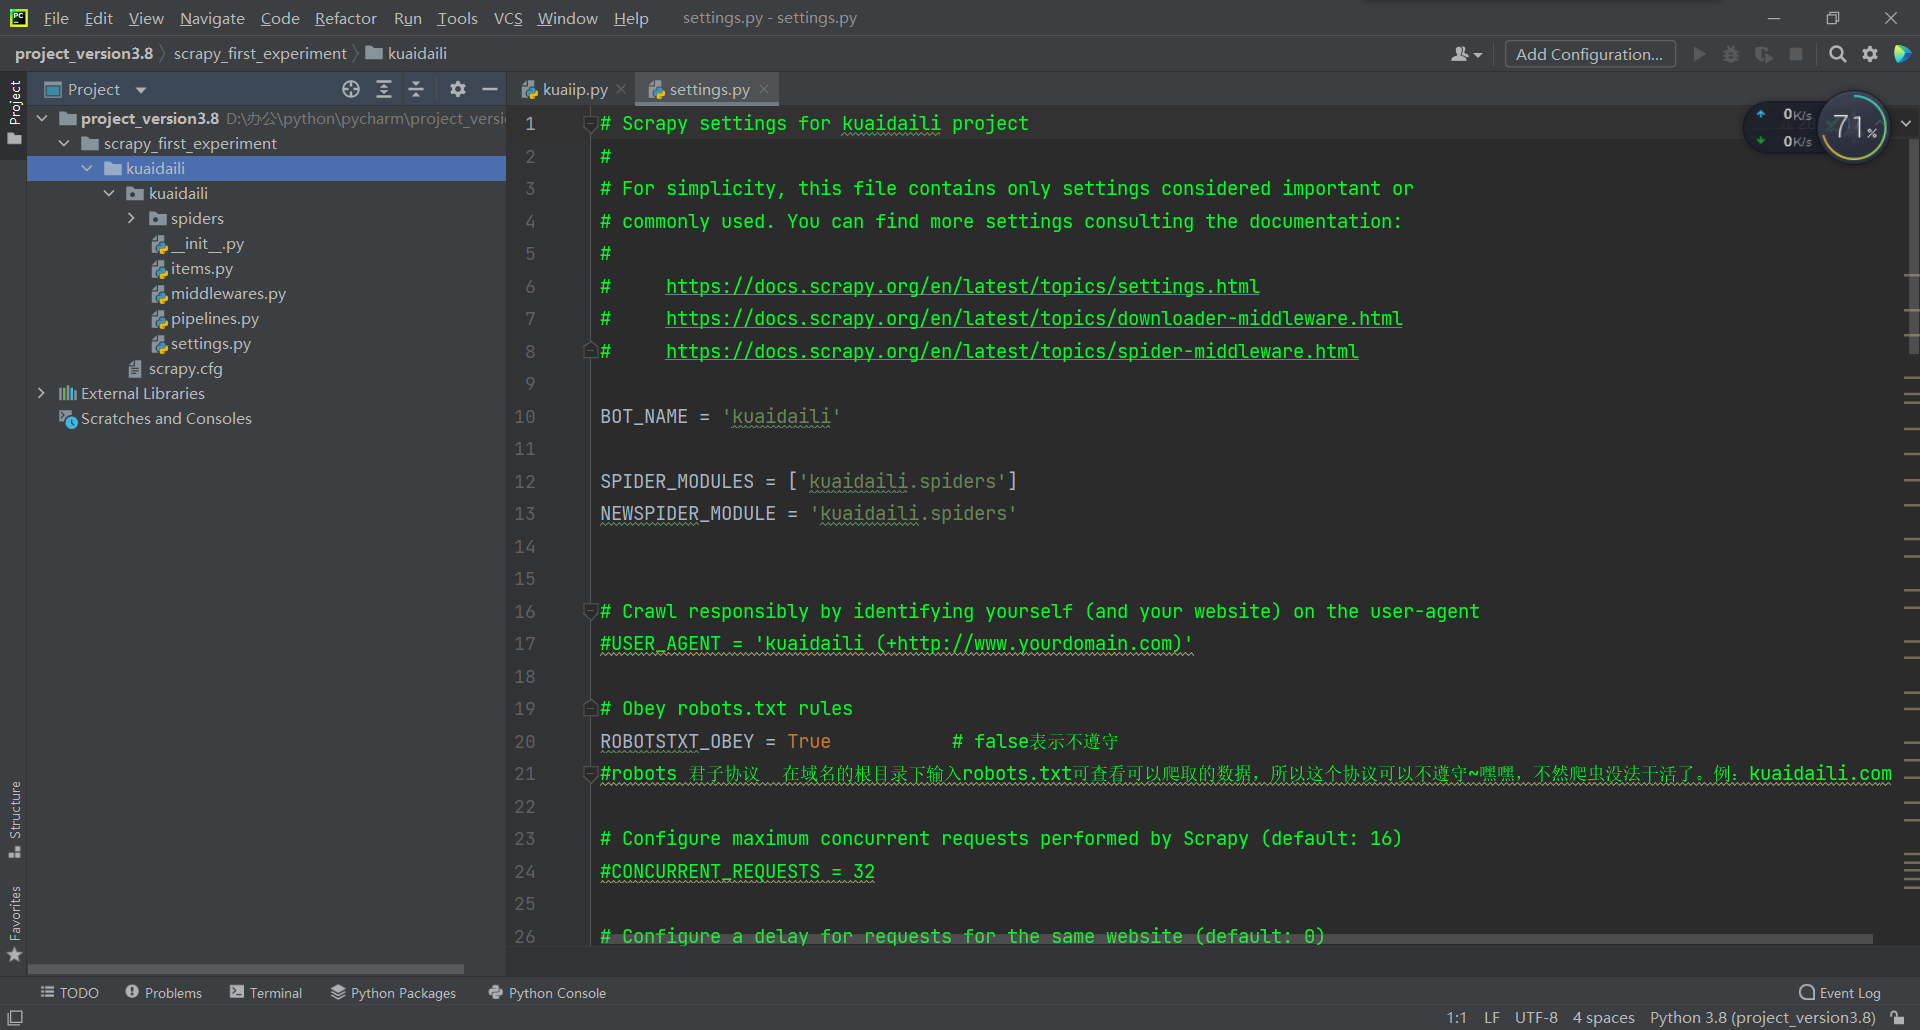Screen dimensions: 1920x1030
Task: Open the TODO tool window
Action: pos(70,992)
